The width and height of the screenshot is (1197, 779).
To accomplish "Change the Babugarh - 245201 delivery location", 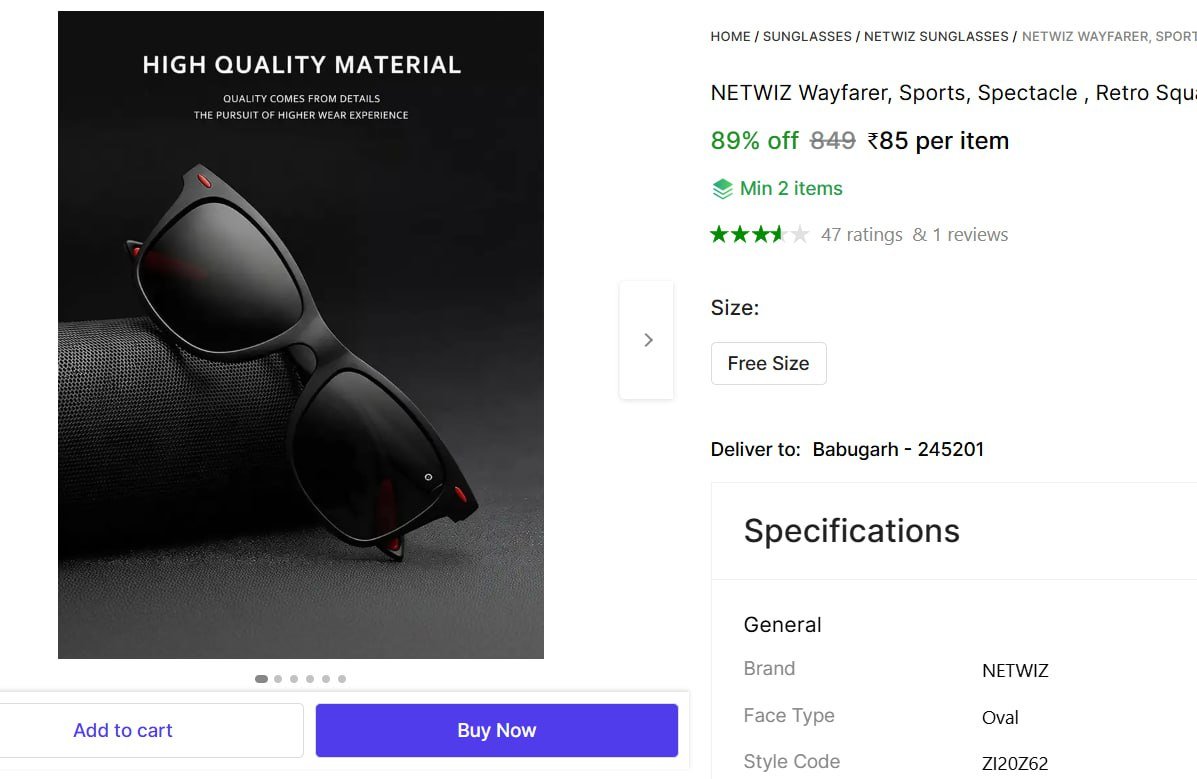I will tap(898, 449).
